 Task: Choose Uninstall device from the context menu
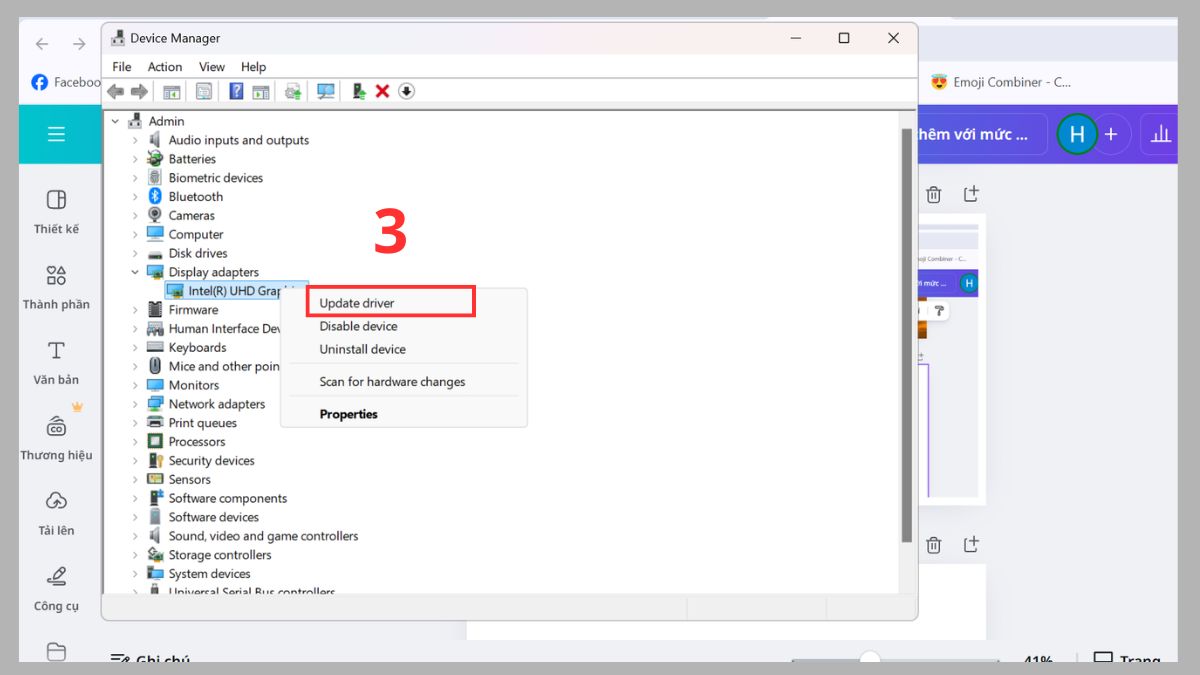click(x=362, y=349)
